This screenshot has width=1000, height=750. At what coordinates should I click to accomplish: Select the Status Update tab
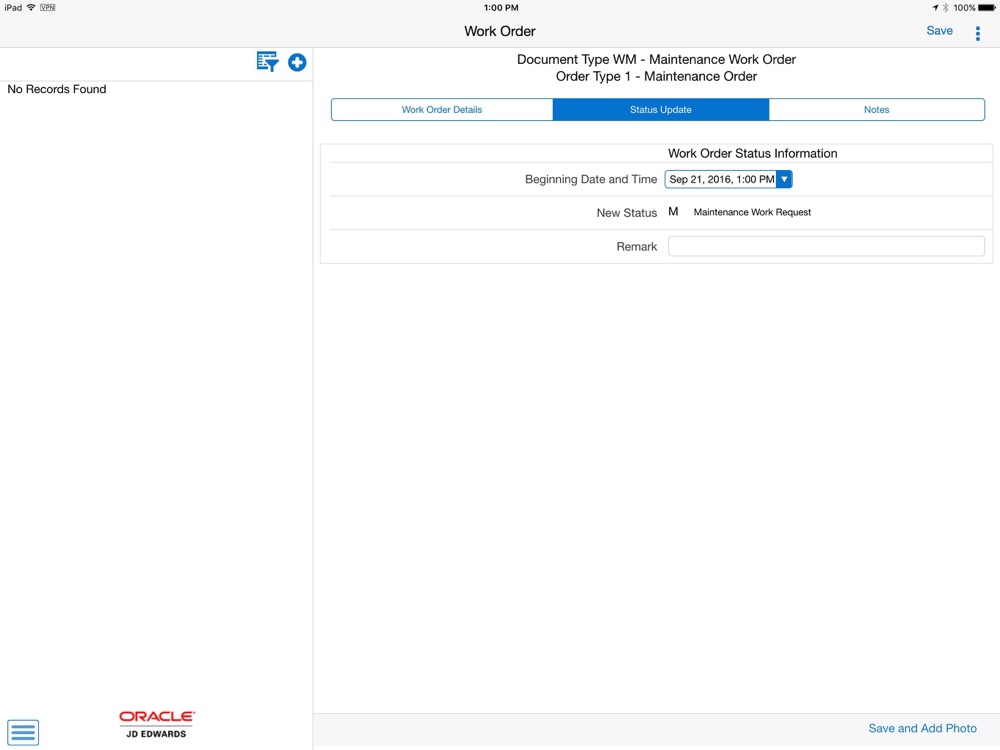pos(661,110)
